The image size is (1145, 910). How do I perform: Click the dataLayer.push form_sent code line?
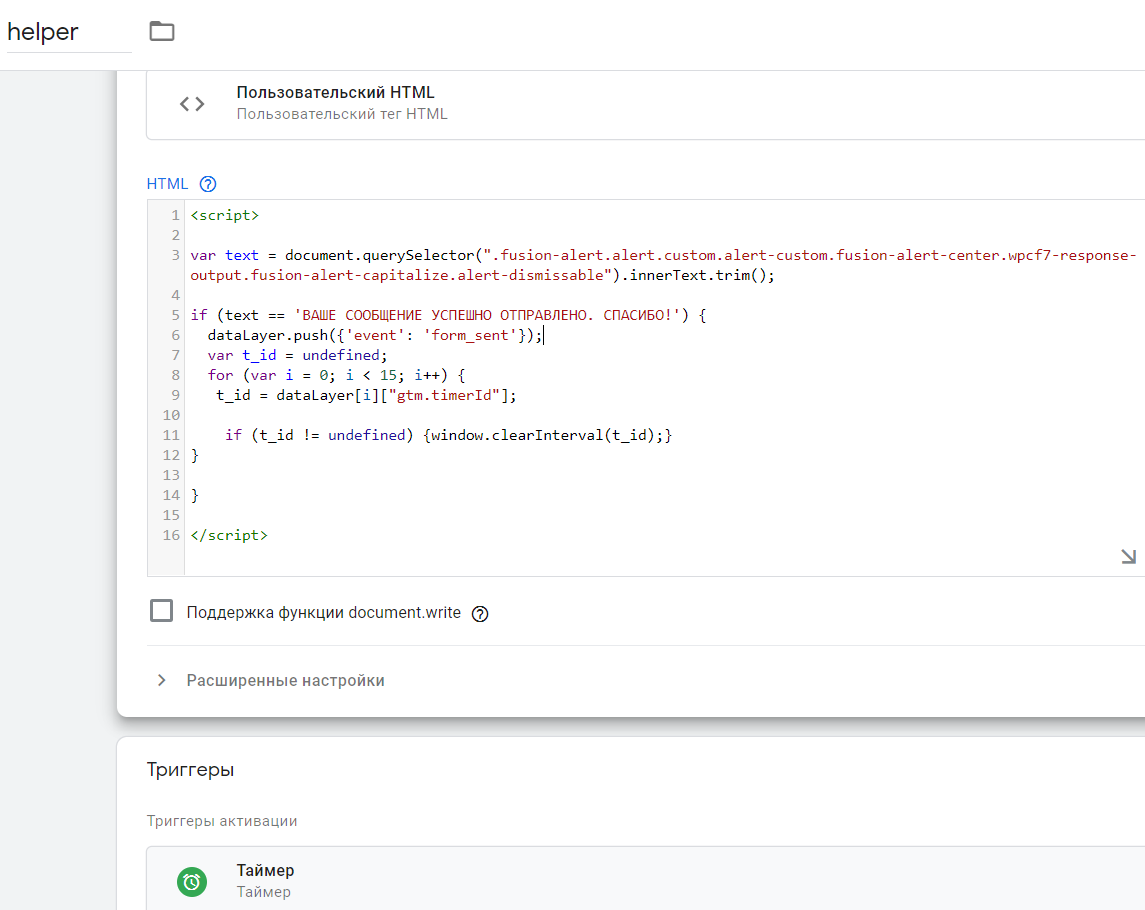[x=375, y=335]
